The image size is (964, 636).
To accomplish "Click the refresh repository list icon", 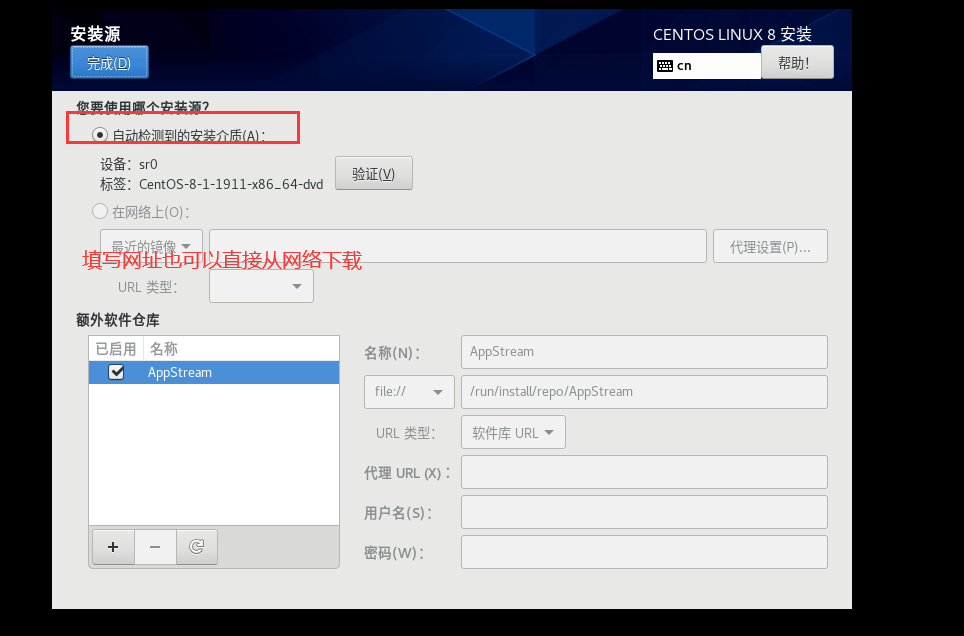I will (197, 547).
